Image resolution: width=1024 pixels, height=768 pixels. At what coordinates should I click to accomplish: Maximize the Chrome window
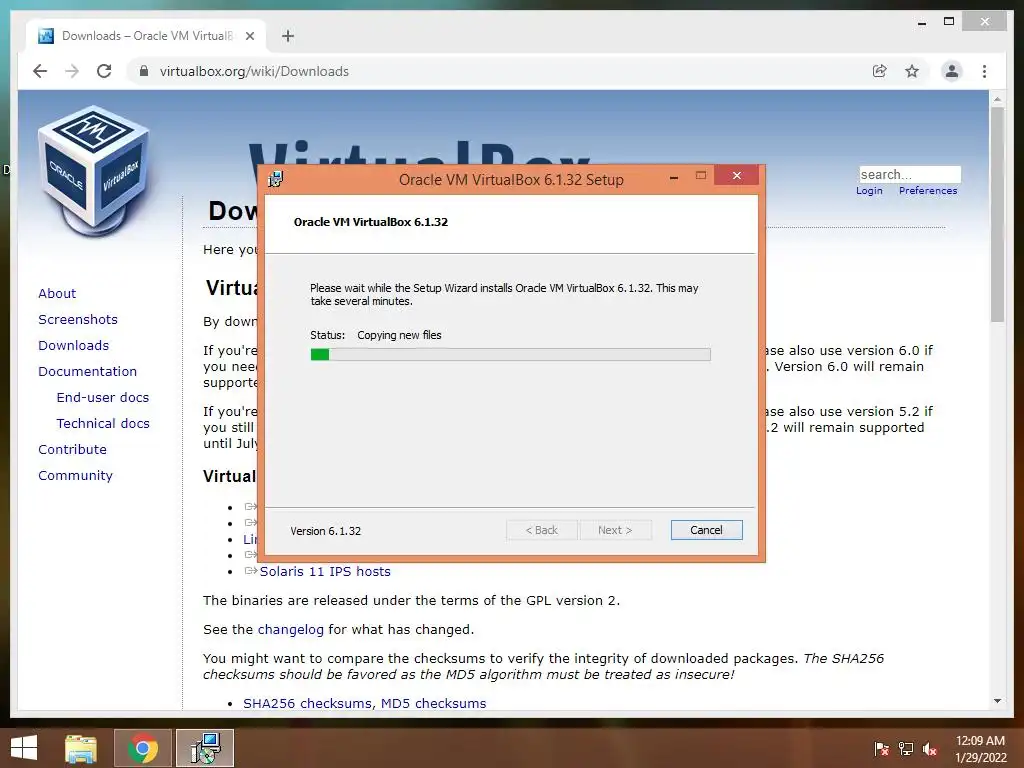[949, 22]
